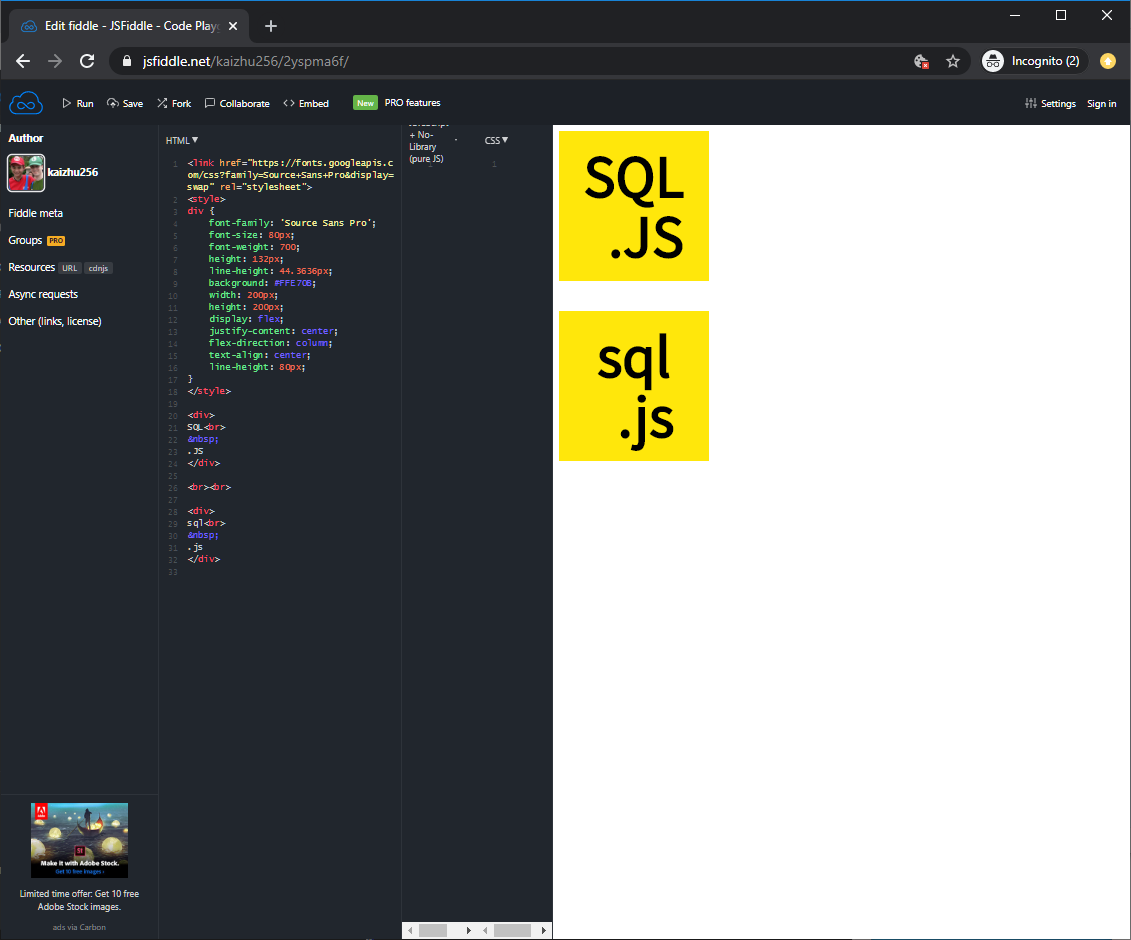This screenshot has width=1131, height=940.
Task: Click the <br><br> code line
Action: (x=209, y=487)
